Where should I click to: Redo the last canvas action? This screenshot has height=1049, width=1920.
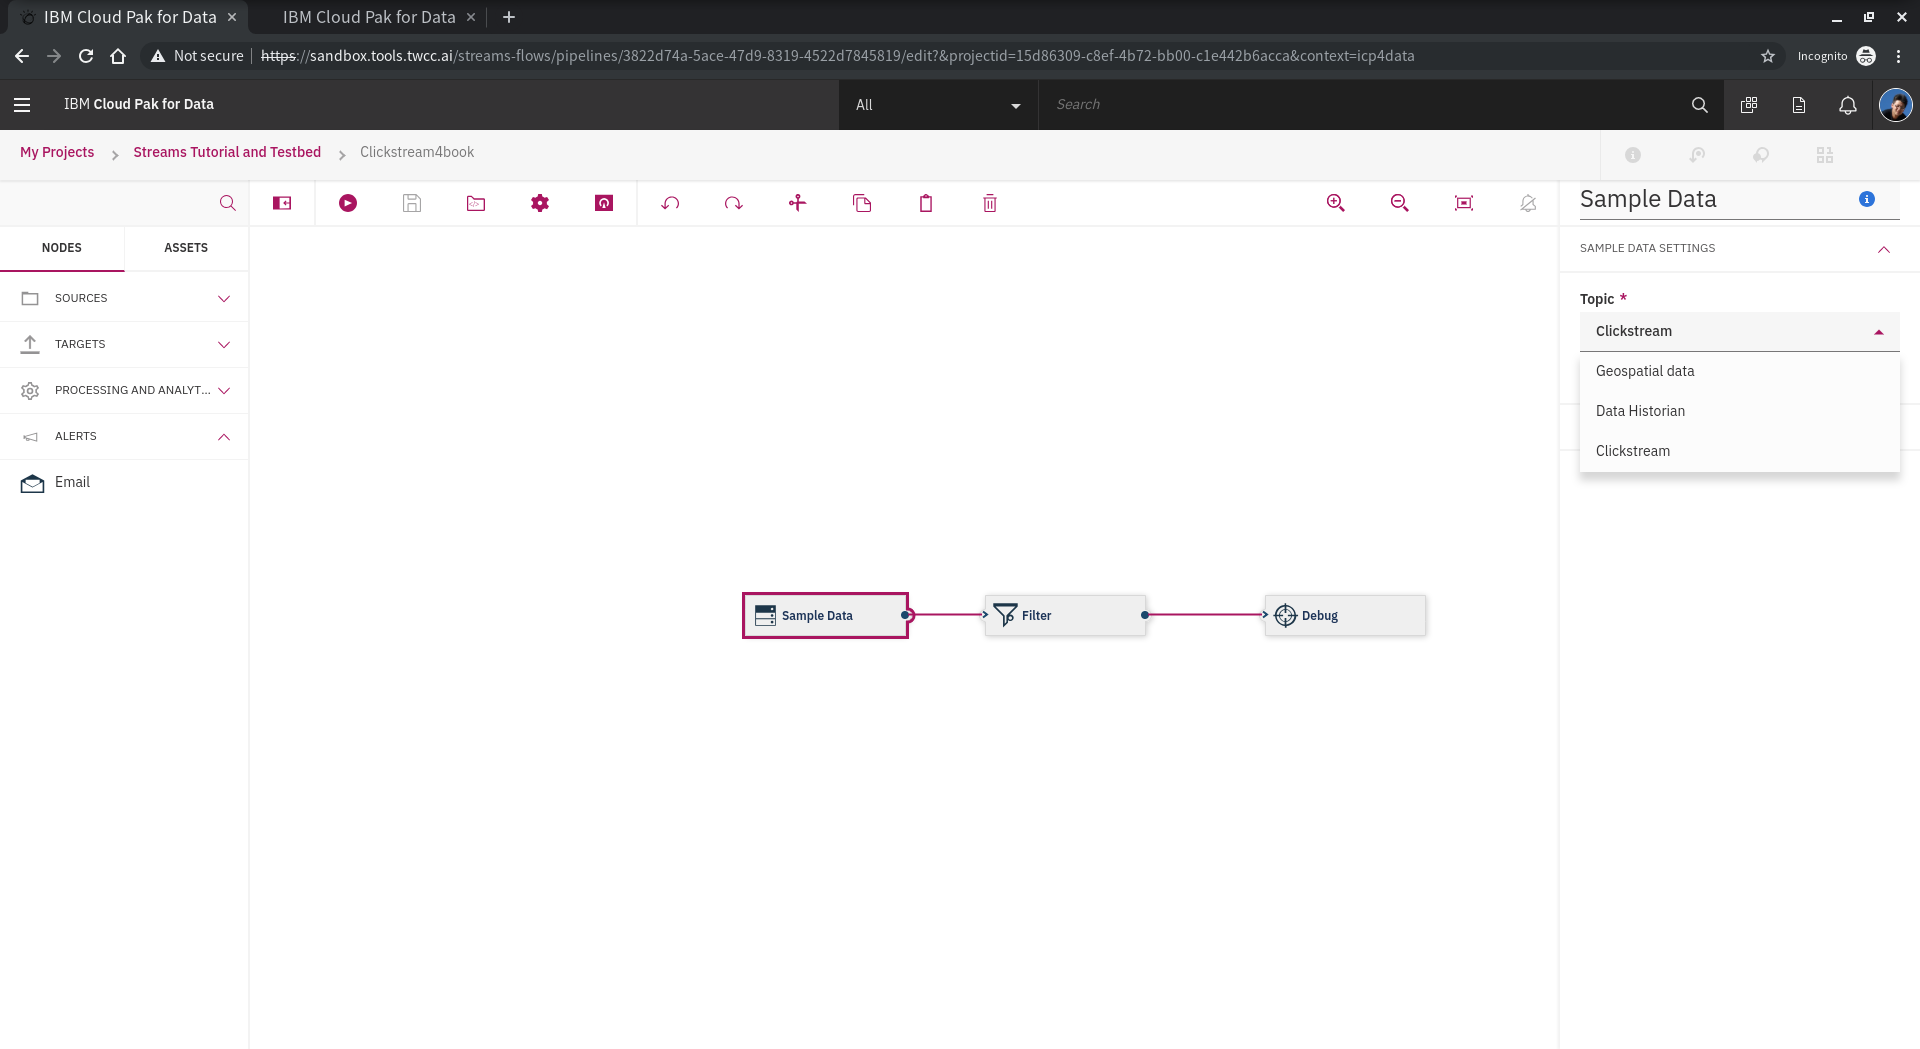point(734,203)
